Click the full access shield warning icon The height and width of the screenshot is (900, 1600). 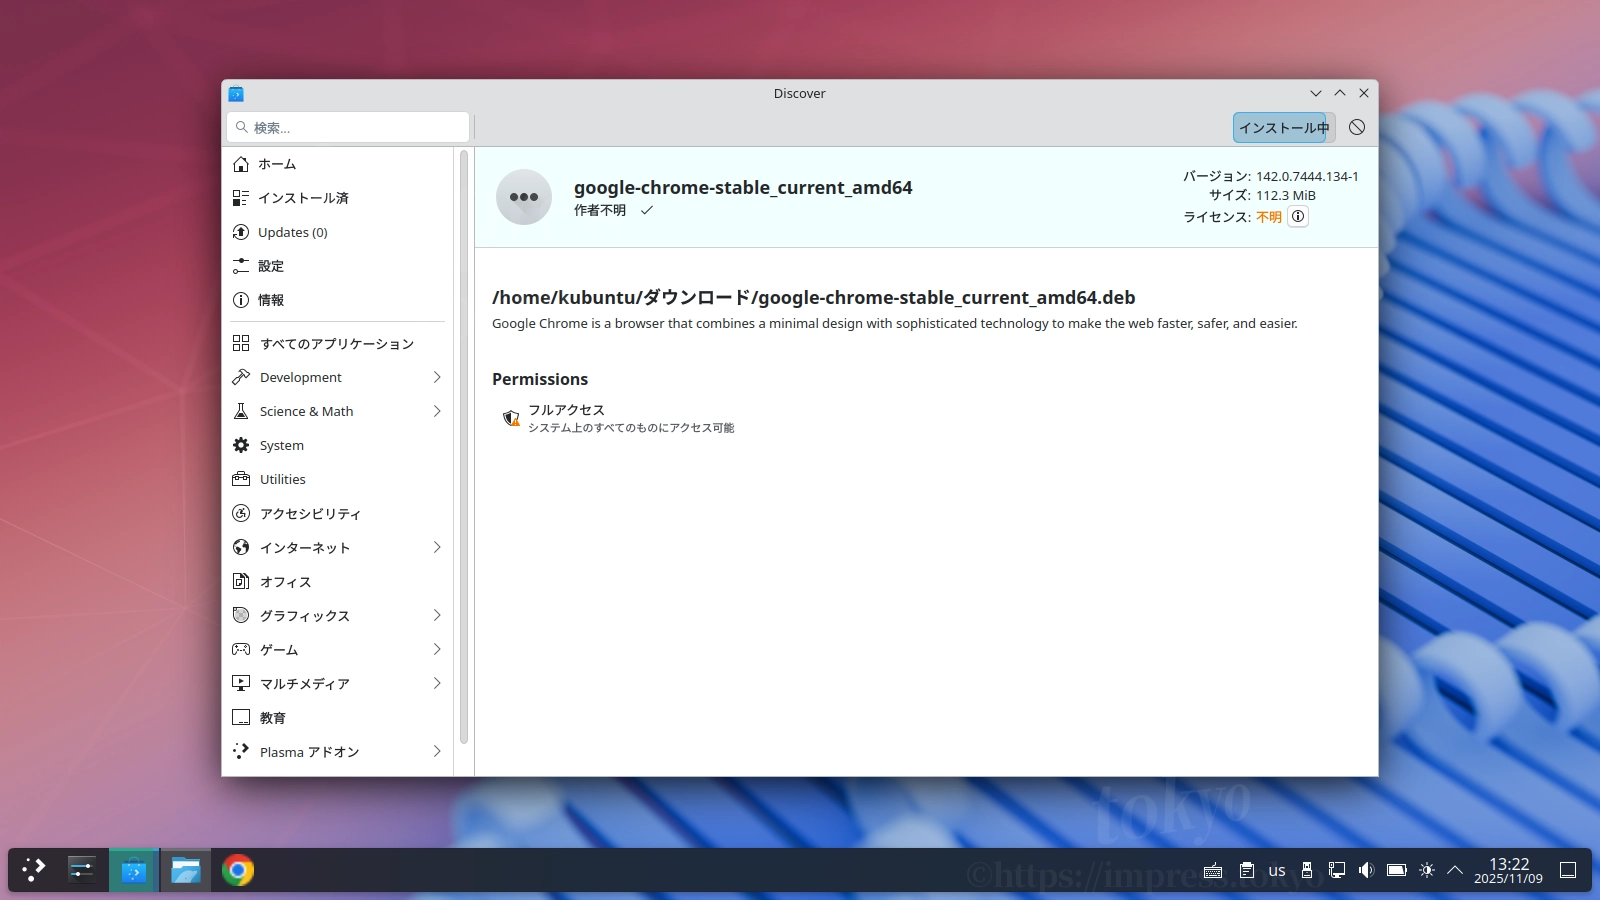coord(511,418)
